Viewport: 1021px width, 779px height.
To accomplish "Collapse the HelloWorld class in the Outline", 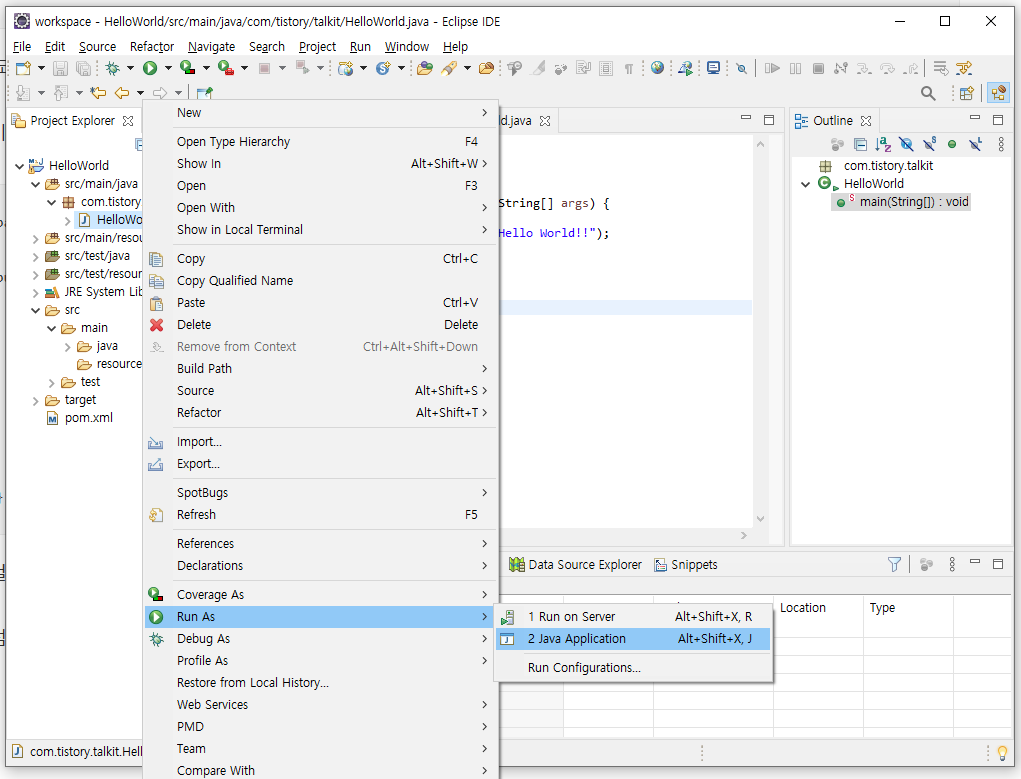I will pos(805,184).
